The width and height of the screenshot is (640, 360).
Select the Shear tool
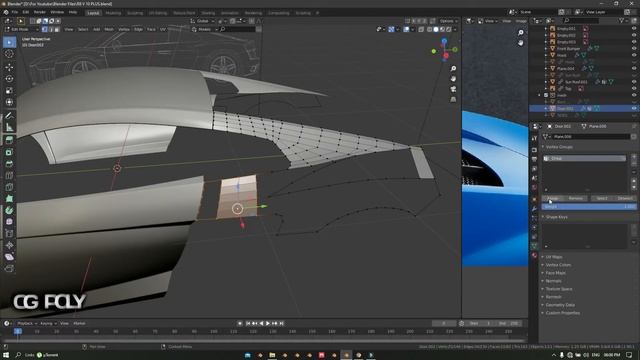[9, 257]
